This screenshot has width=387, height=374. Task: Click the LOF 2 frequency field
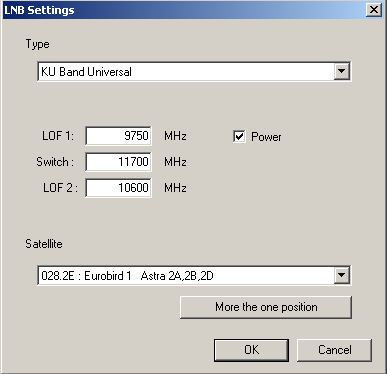[x=119, y=188]
